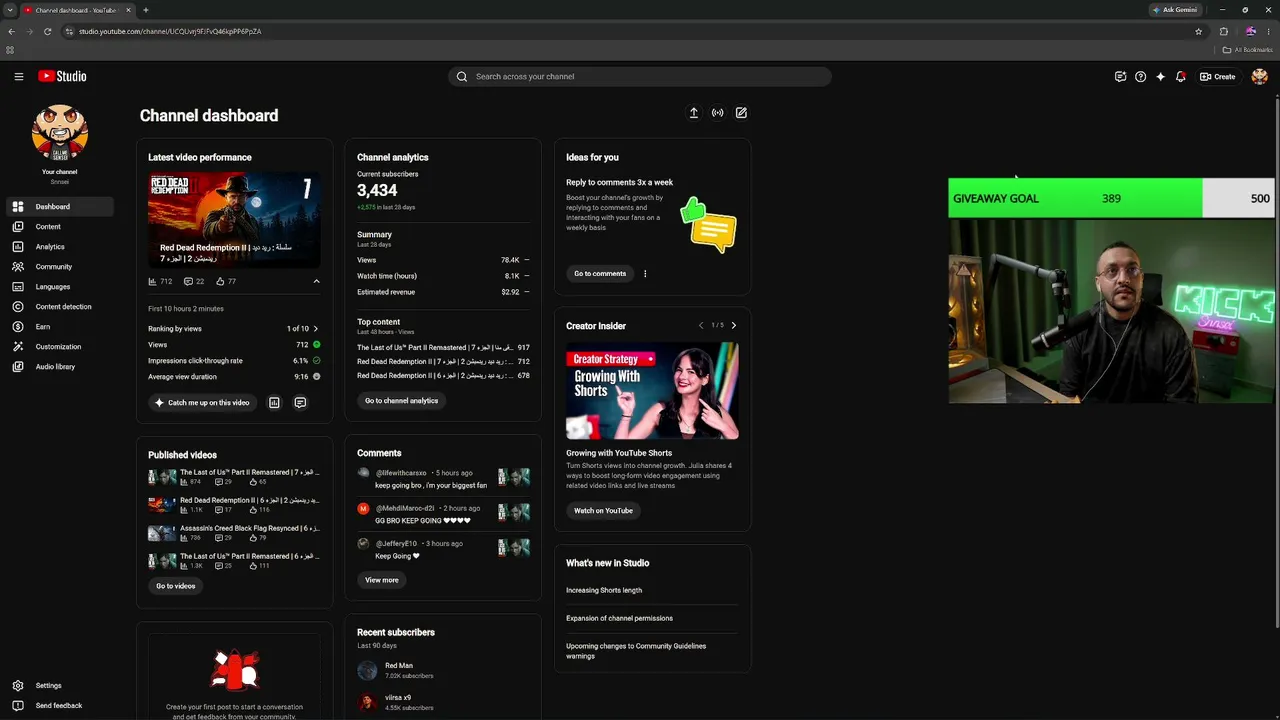Screen dimensions: 1280x720
Task: Open Audio library in the sidebar
Action: pos(60,367)
